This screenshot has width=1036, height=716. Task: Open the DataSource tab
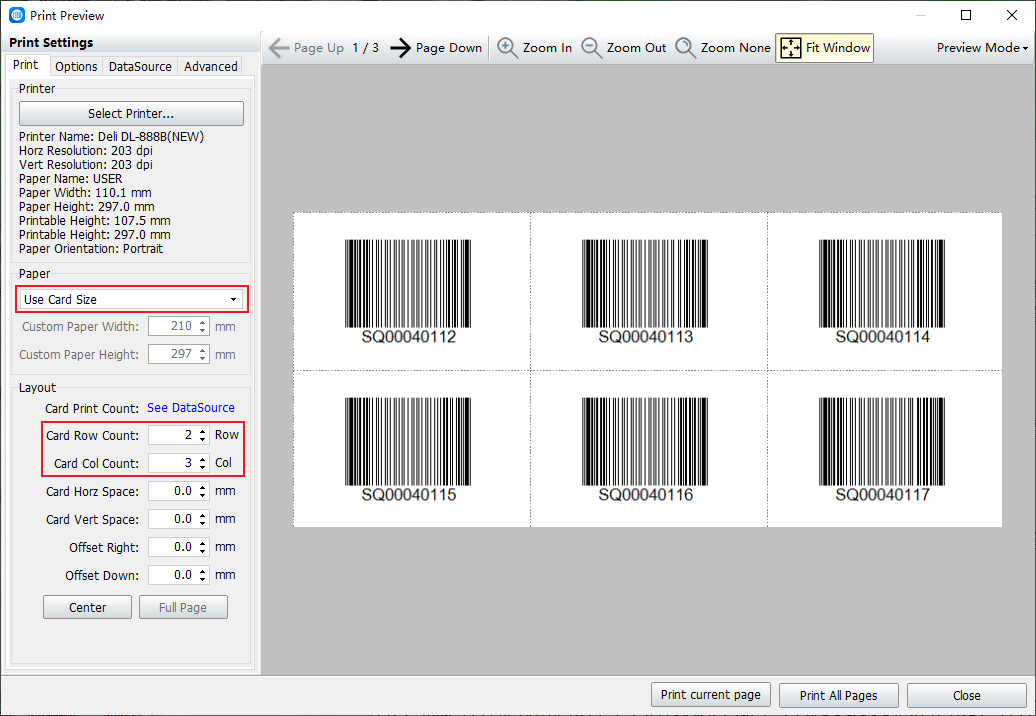[140, 66]
